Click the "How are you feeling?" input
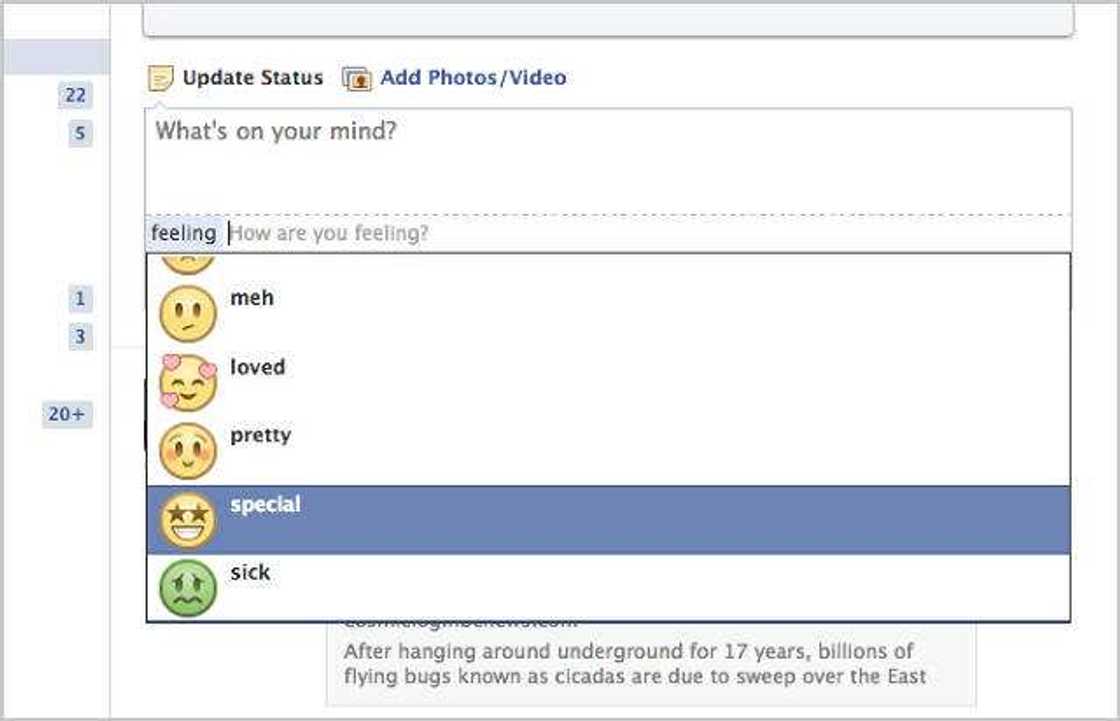Viewport: 1120px width, 721px height. tap(640, 234)
